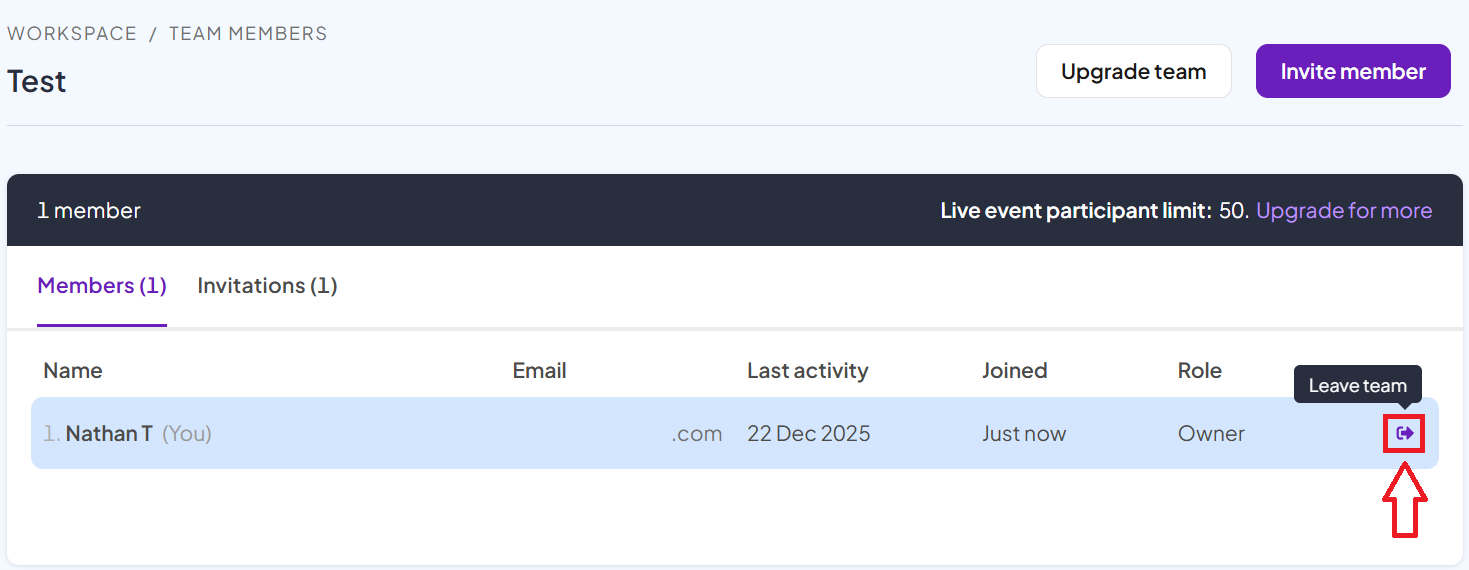The height and width of the screenshot is (570, 1469).
Task: Click the Joined column header
Action: (1014, 371)
